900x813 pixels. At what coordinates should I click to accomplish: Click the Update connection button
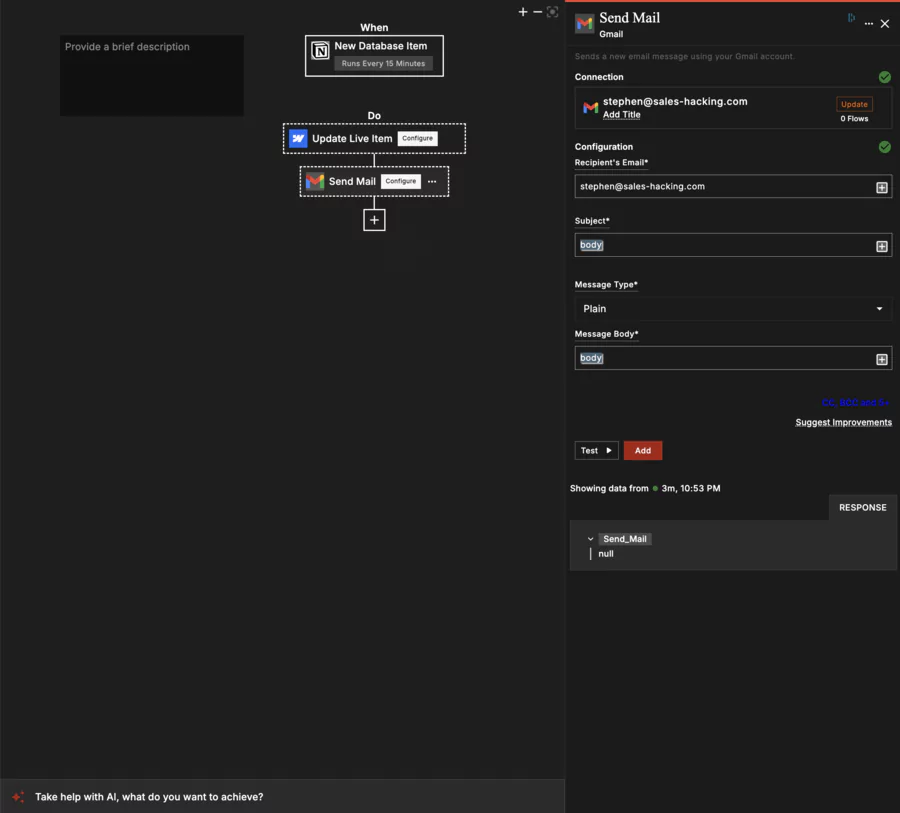(854, 104)
